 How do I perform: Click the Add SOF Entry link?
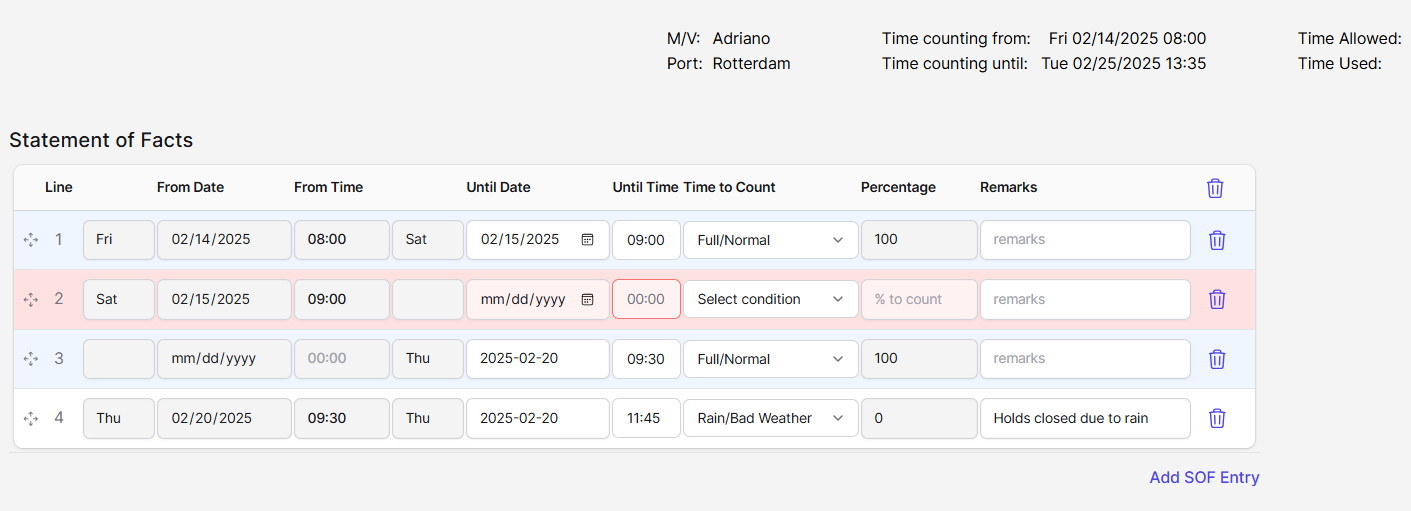(1204, 477)
